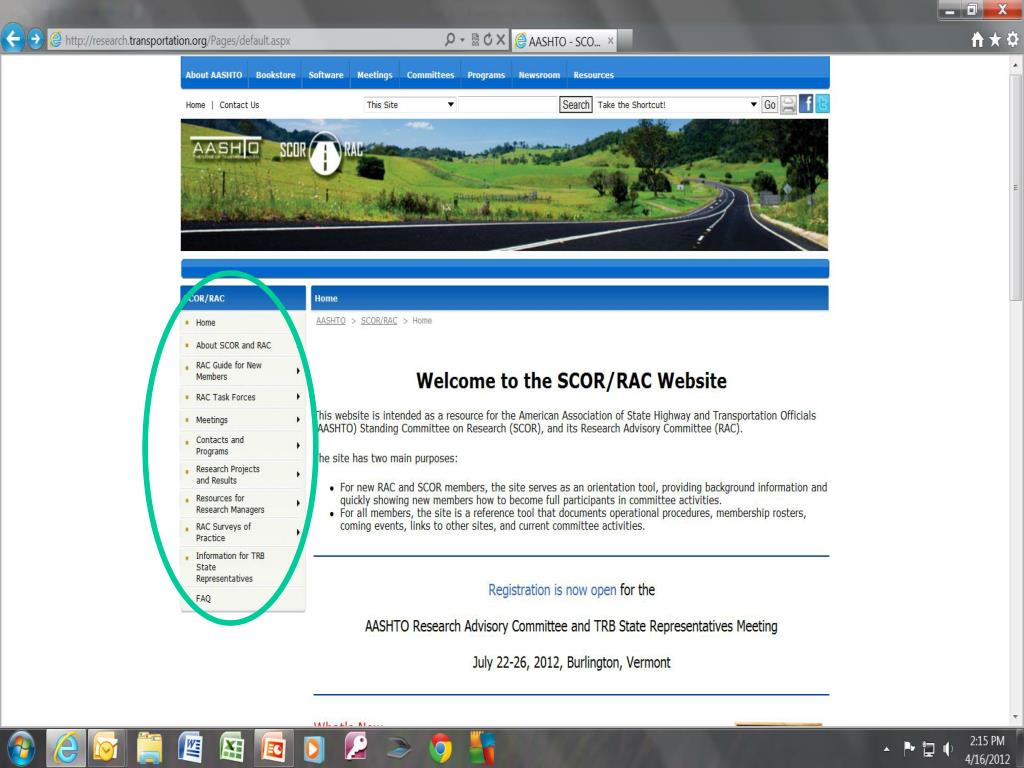The width and height of the screenshot is (1024, 768).
Task: Click the printer icon on the page
Action: click(x=788, y=104)
